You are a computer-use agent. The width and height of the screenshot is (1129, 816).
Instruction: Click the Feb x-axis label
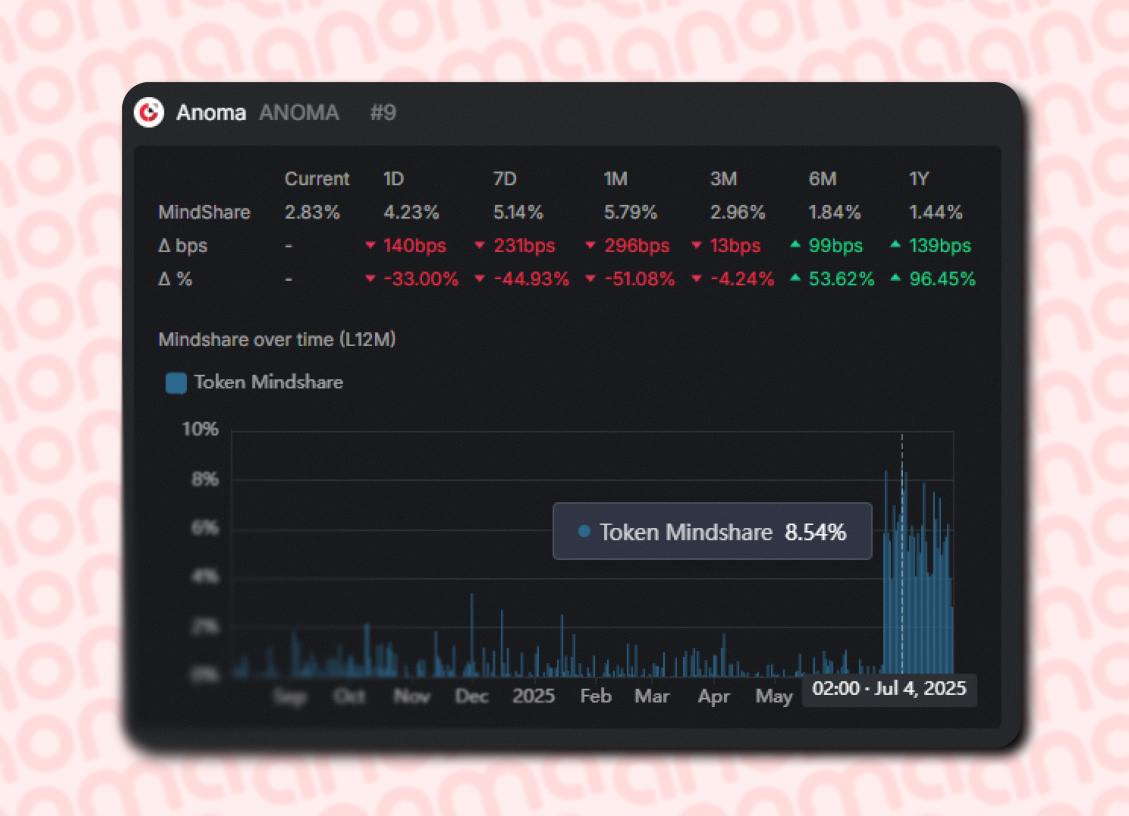(x=596, y=696)
